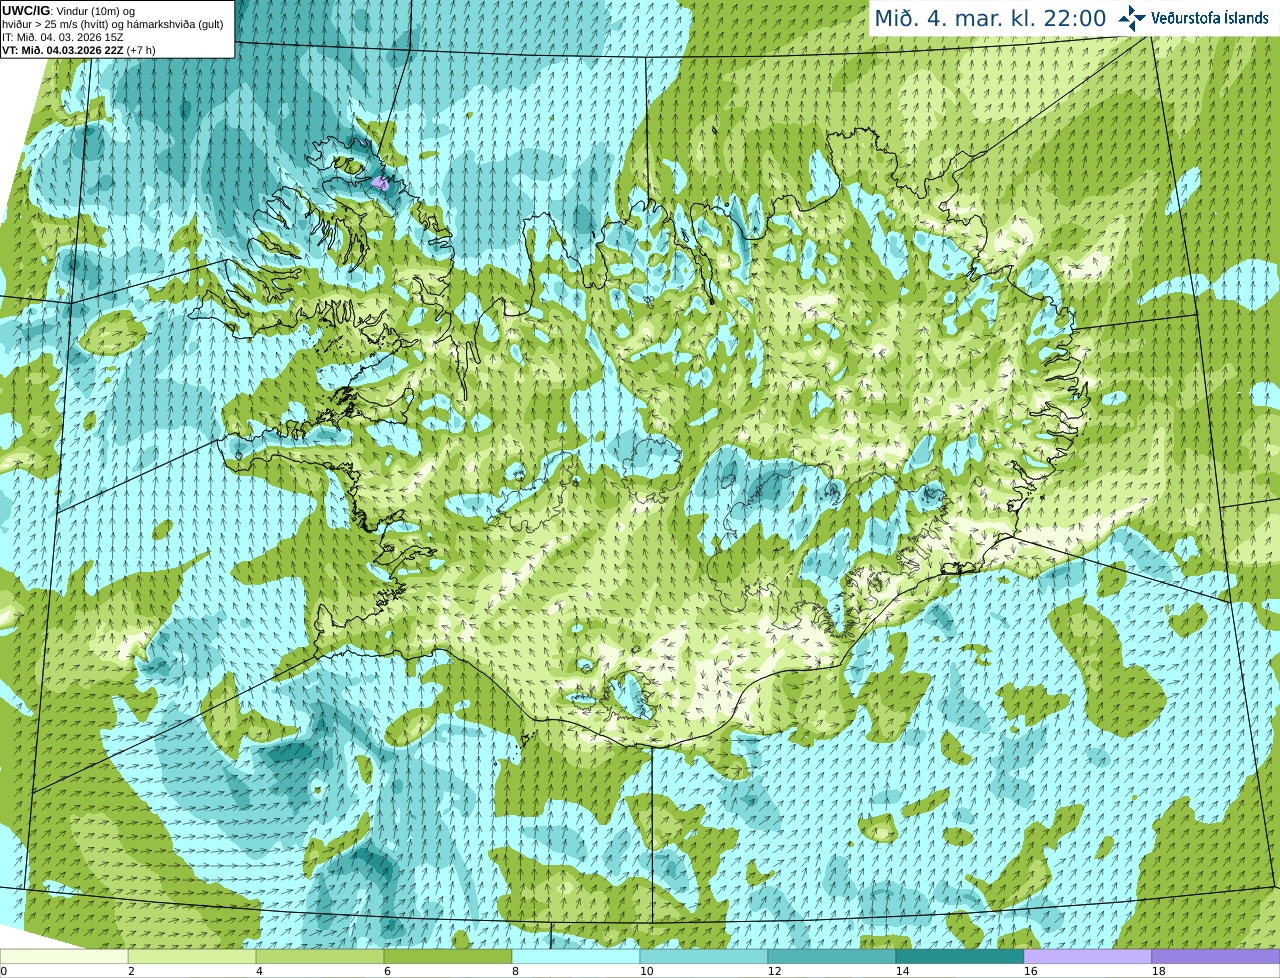Click the '12' label on the wind scale
Viewport: 1280px width, 978px height.
click(x=774, y=971)
